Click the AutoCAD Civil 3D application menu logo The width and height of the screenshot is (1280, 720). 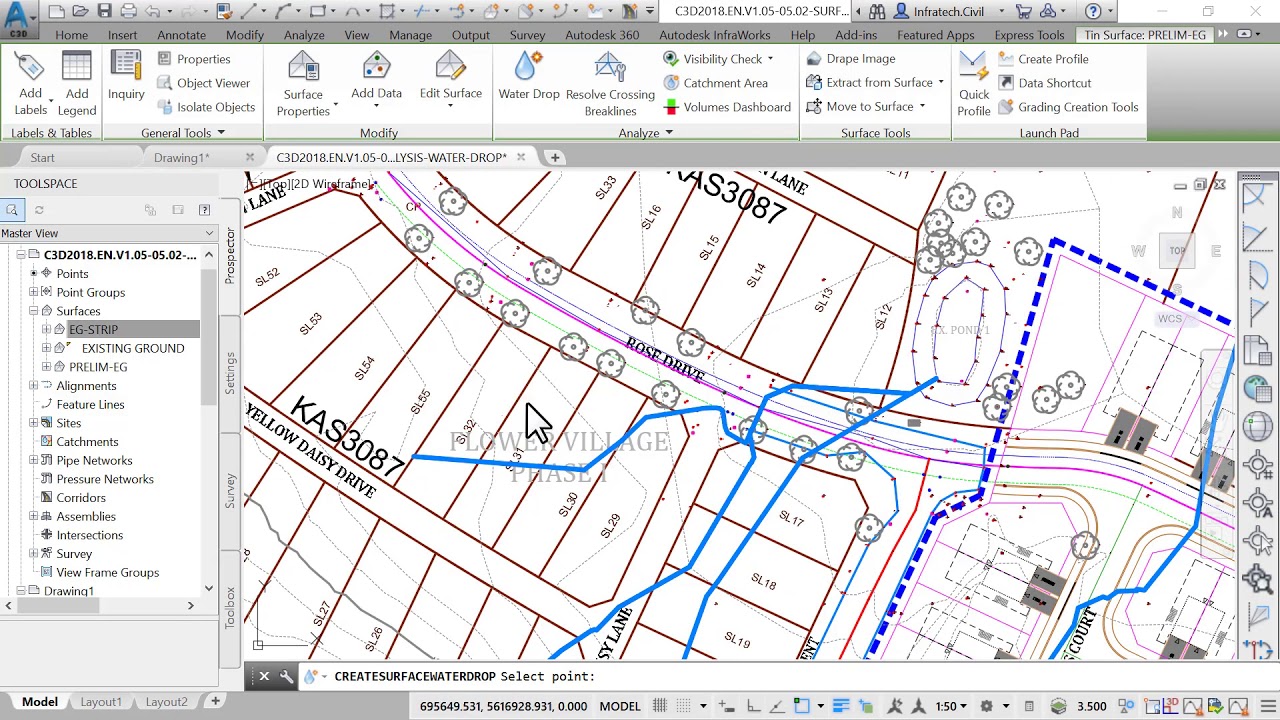(17, 17)
